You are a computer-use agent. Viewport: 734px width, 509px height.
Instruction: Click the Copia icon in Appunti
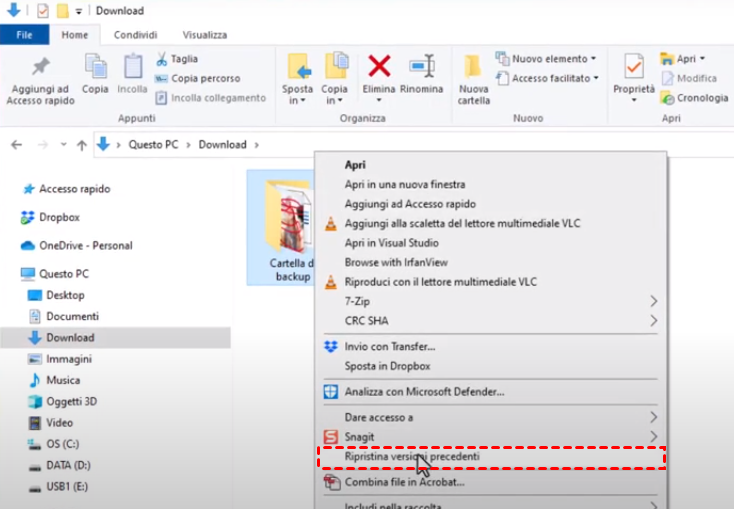pyautogui.click(x=95, y=67)
